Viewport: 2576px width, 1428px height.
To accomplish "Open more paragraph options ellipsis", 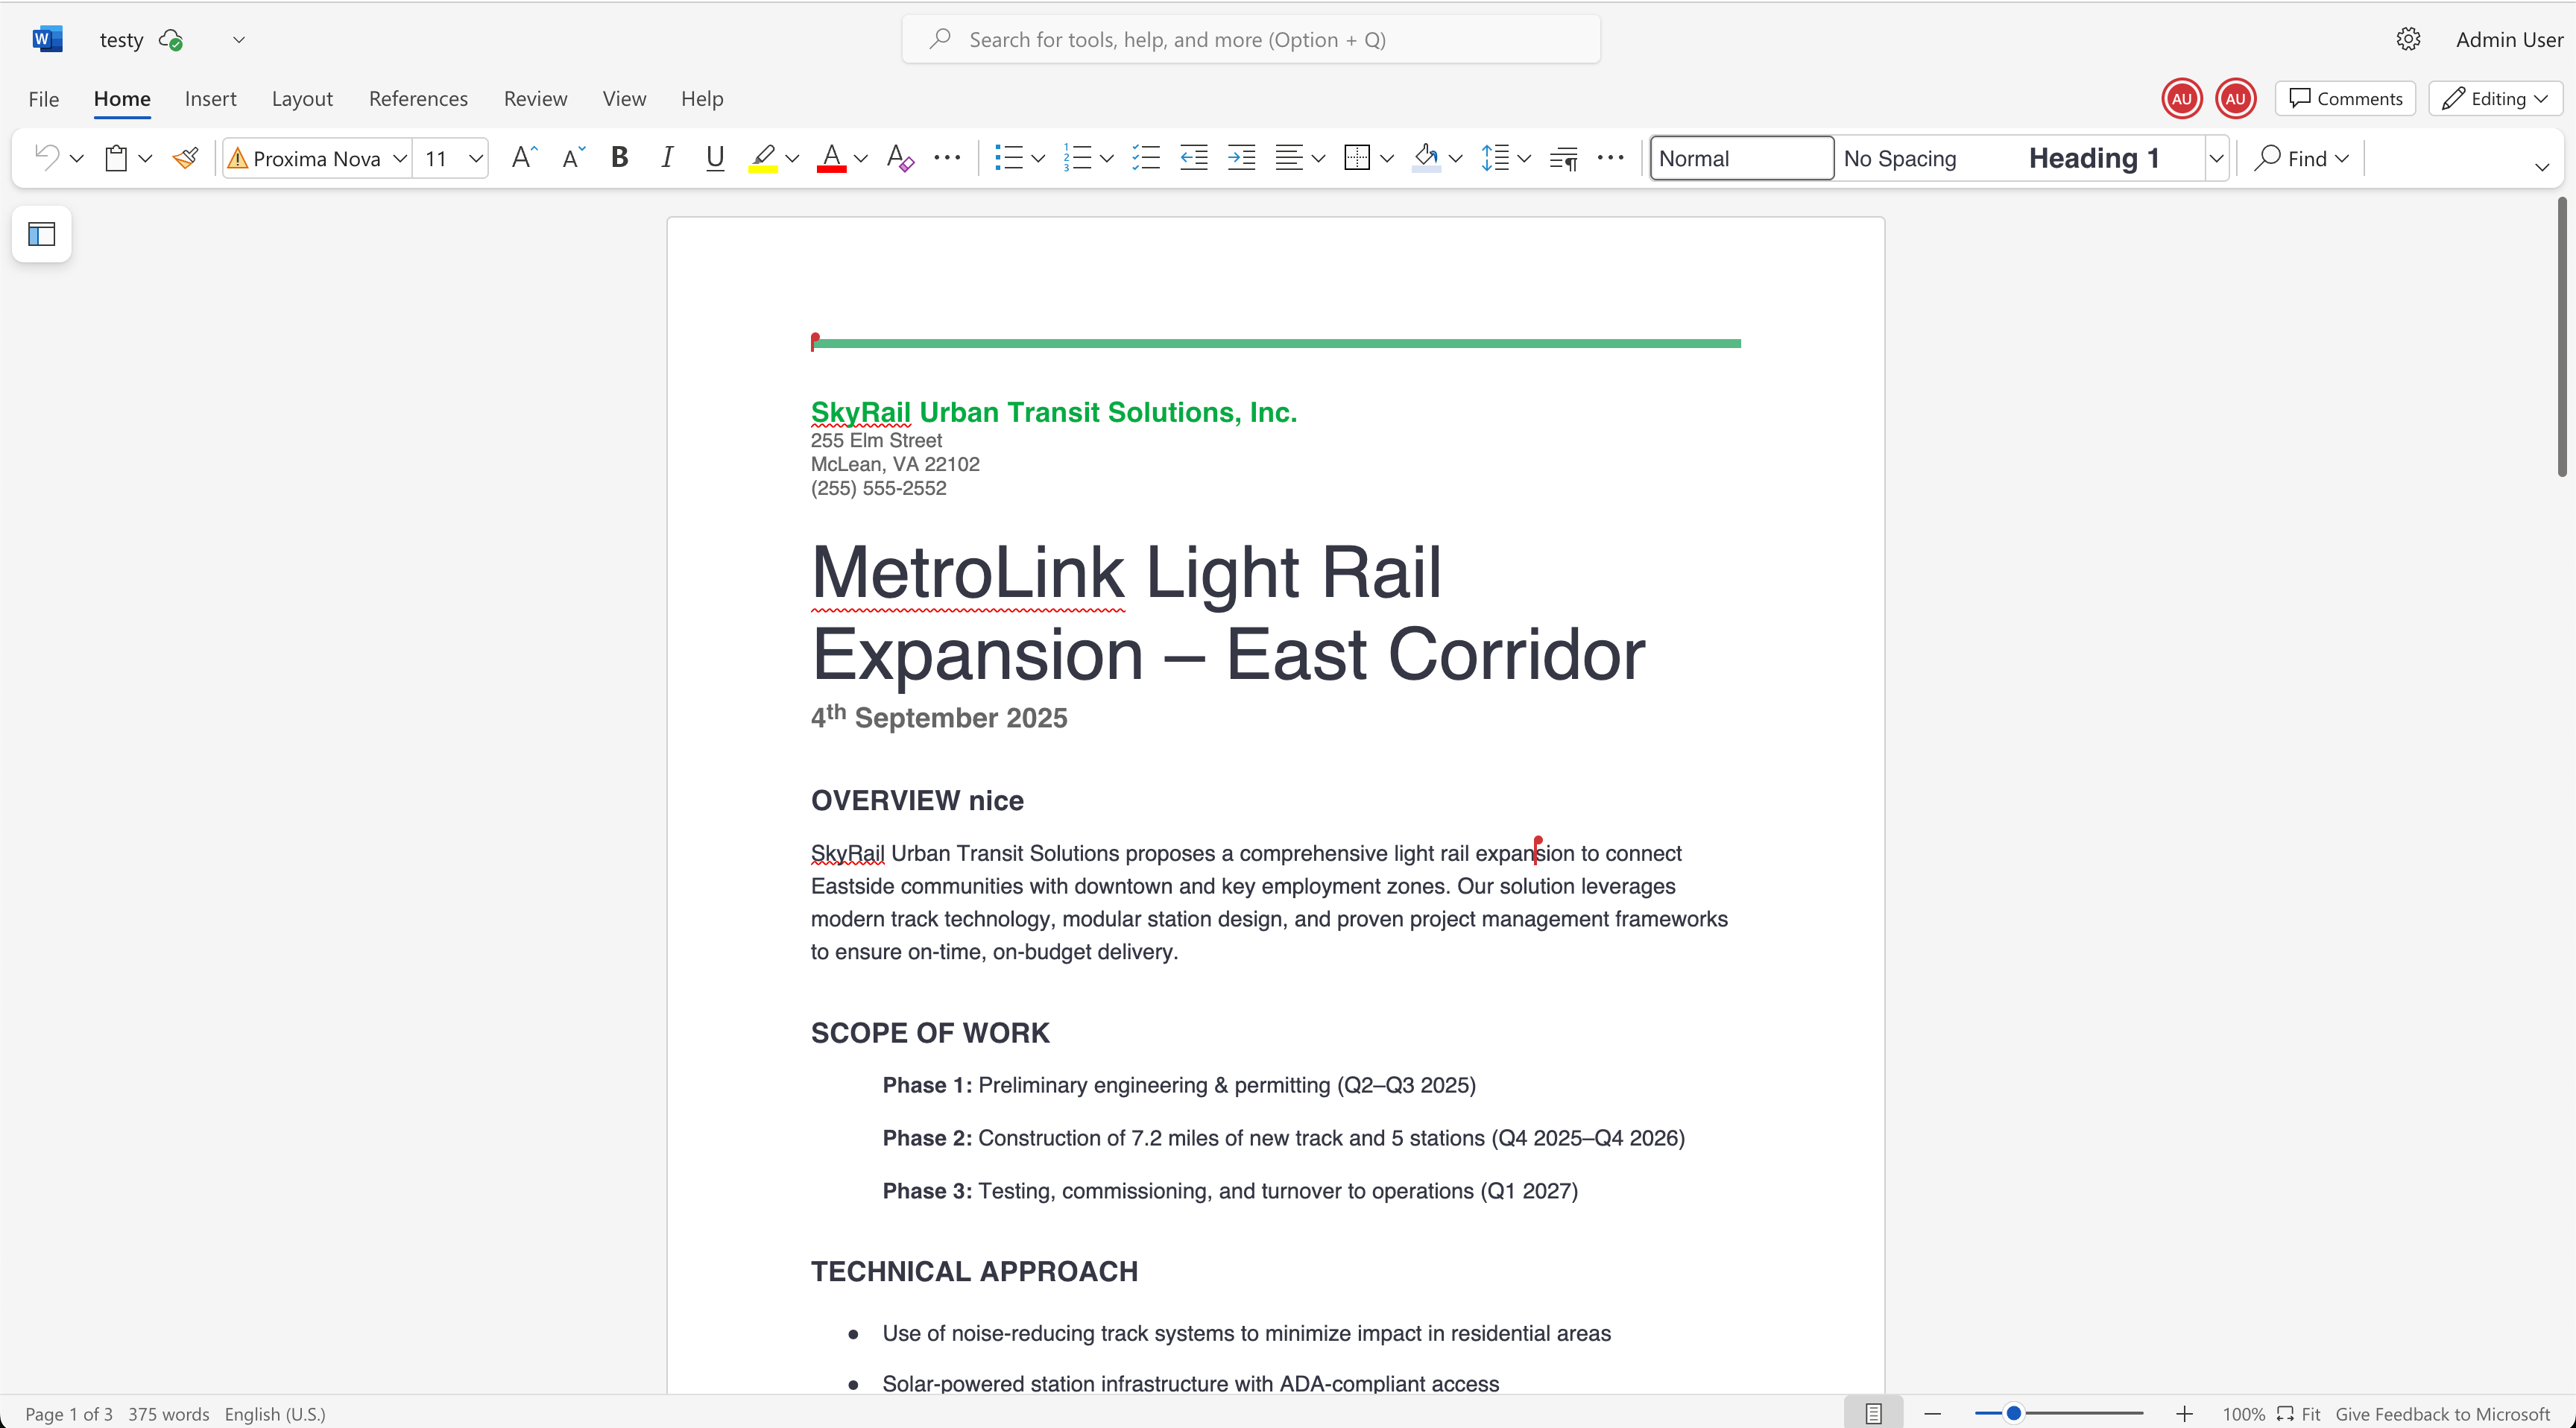I will click(1610, 158).
